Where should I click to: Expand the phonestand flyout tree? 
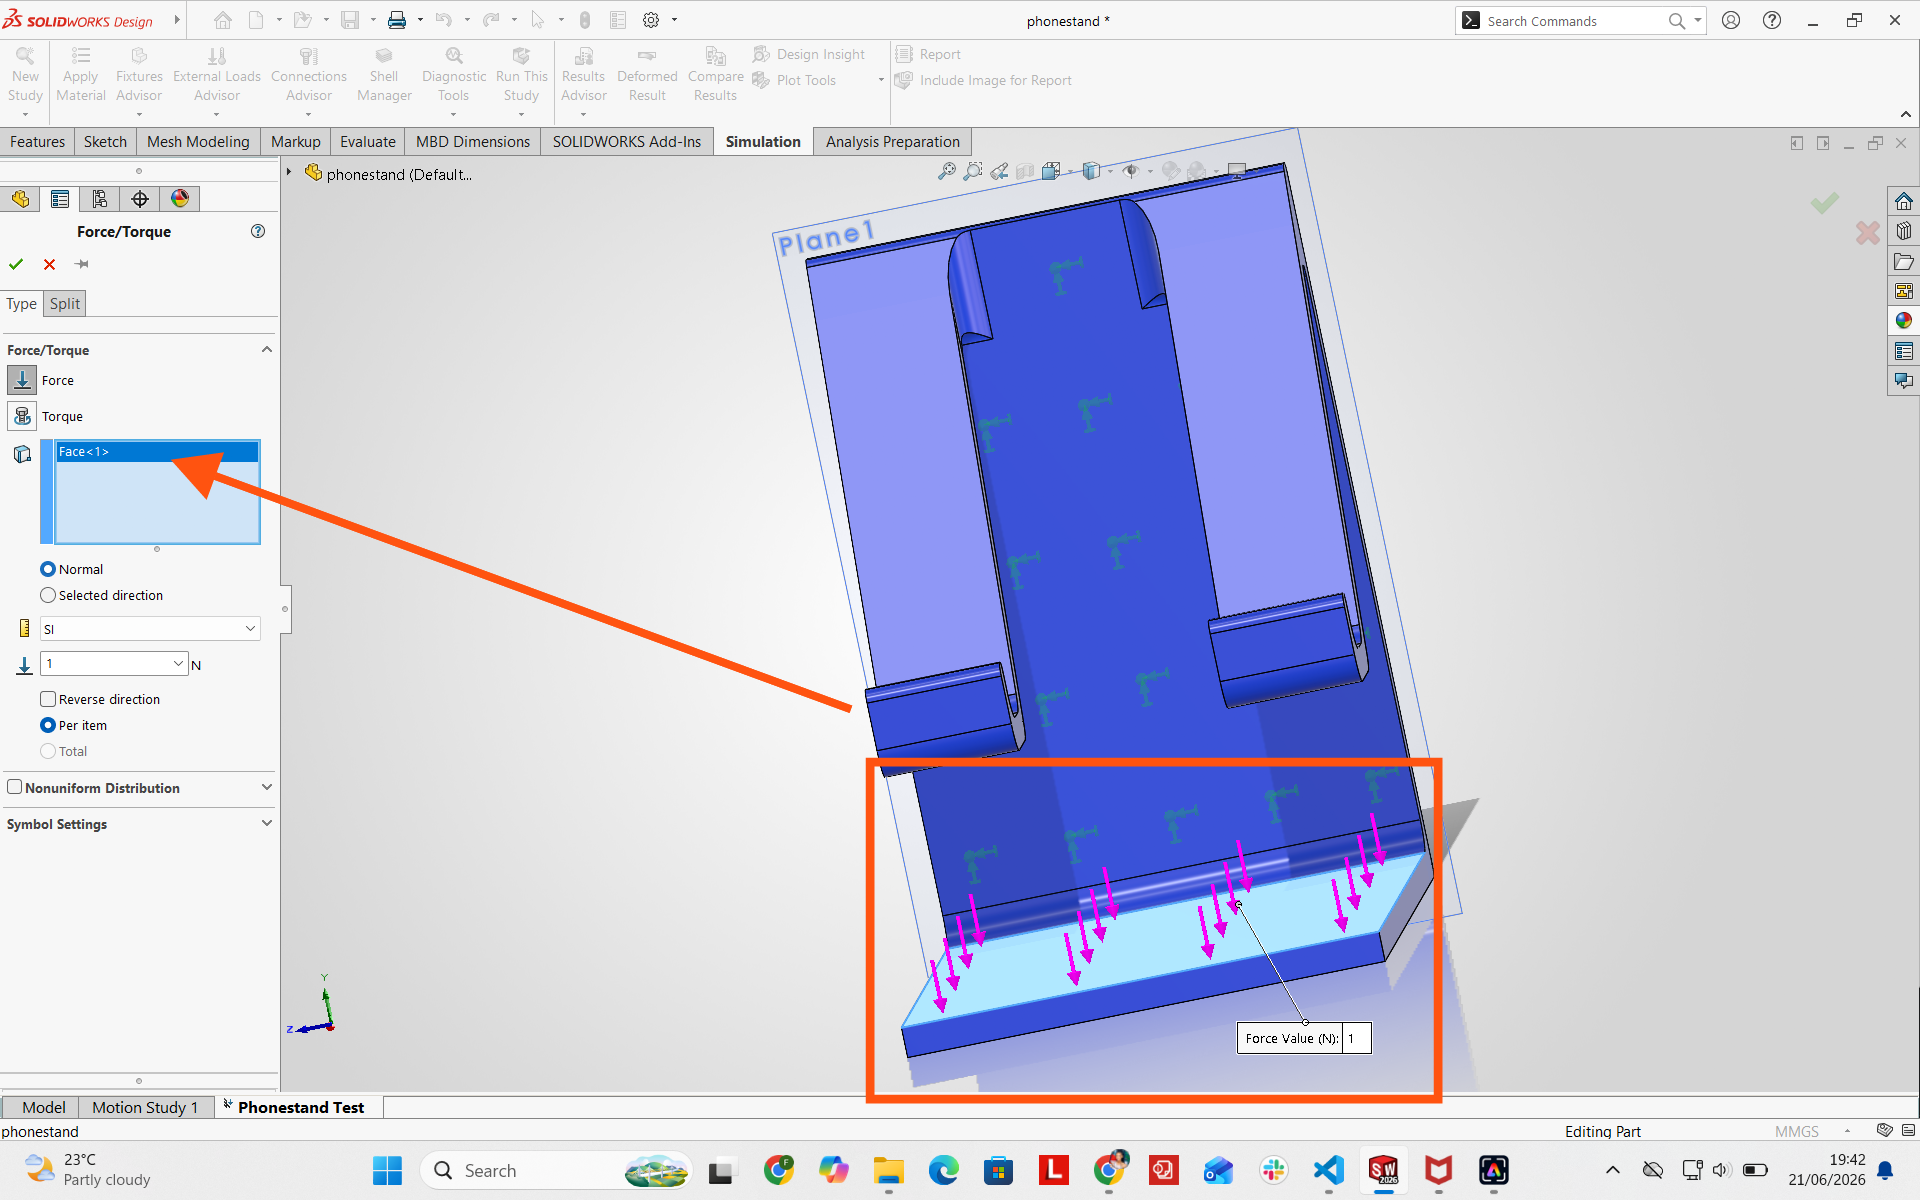click(289, 172)
